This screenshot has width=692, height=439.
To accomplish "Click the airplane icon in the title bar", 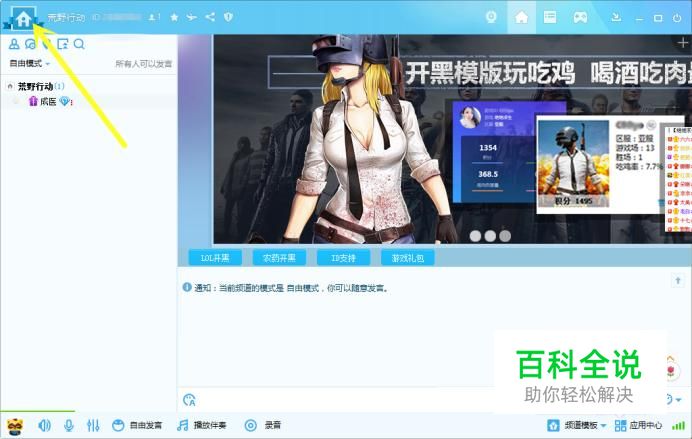I will 192,17.
